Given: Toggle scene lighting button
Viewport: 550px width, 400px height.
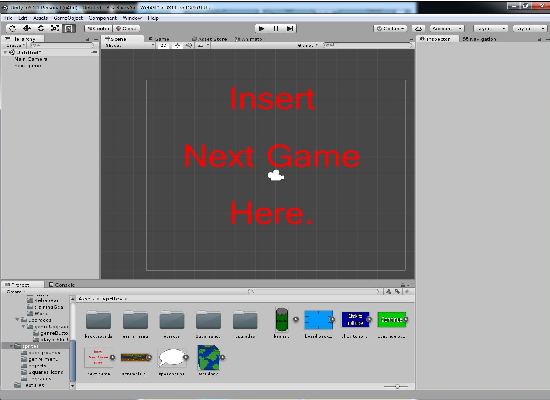Looking at the screenshot, I should [177, 46].
